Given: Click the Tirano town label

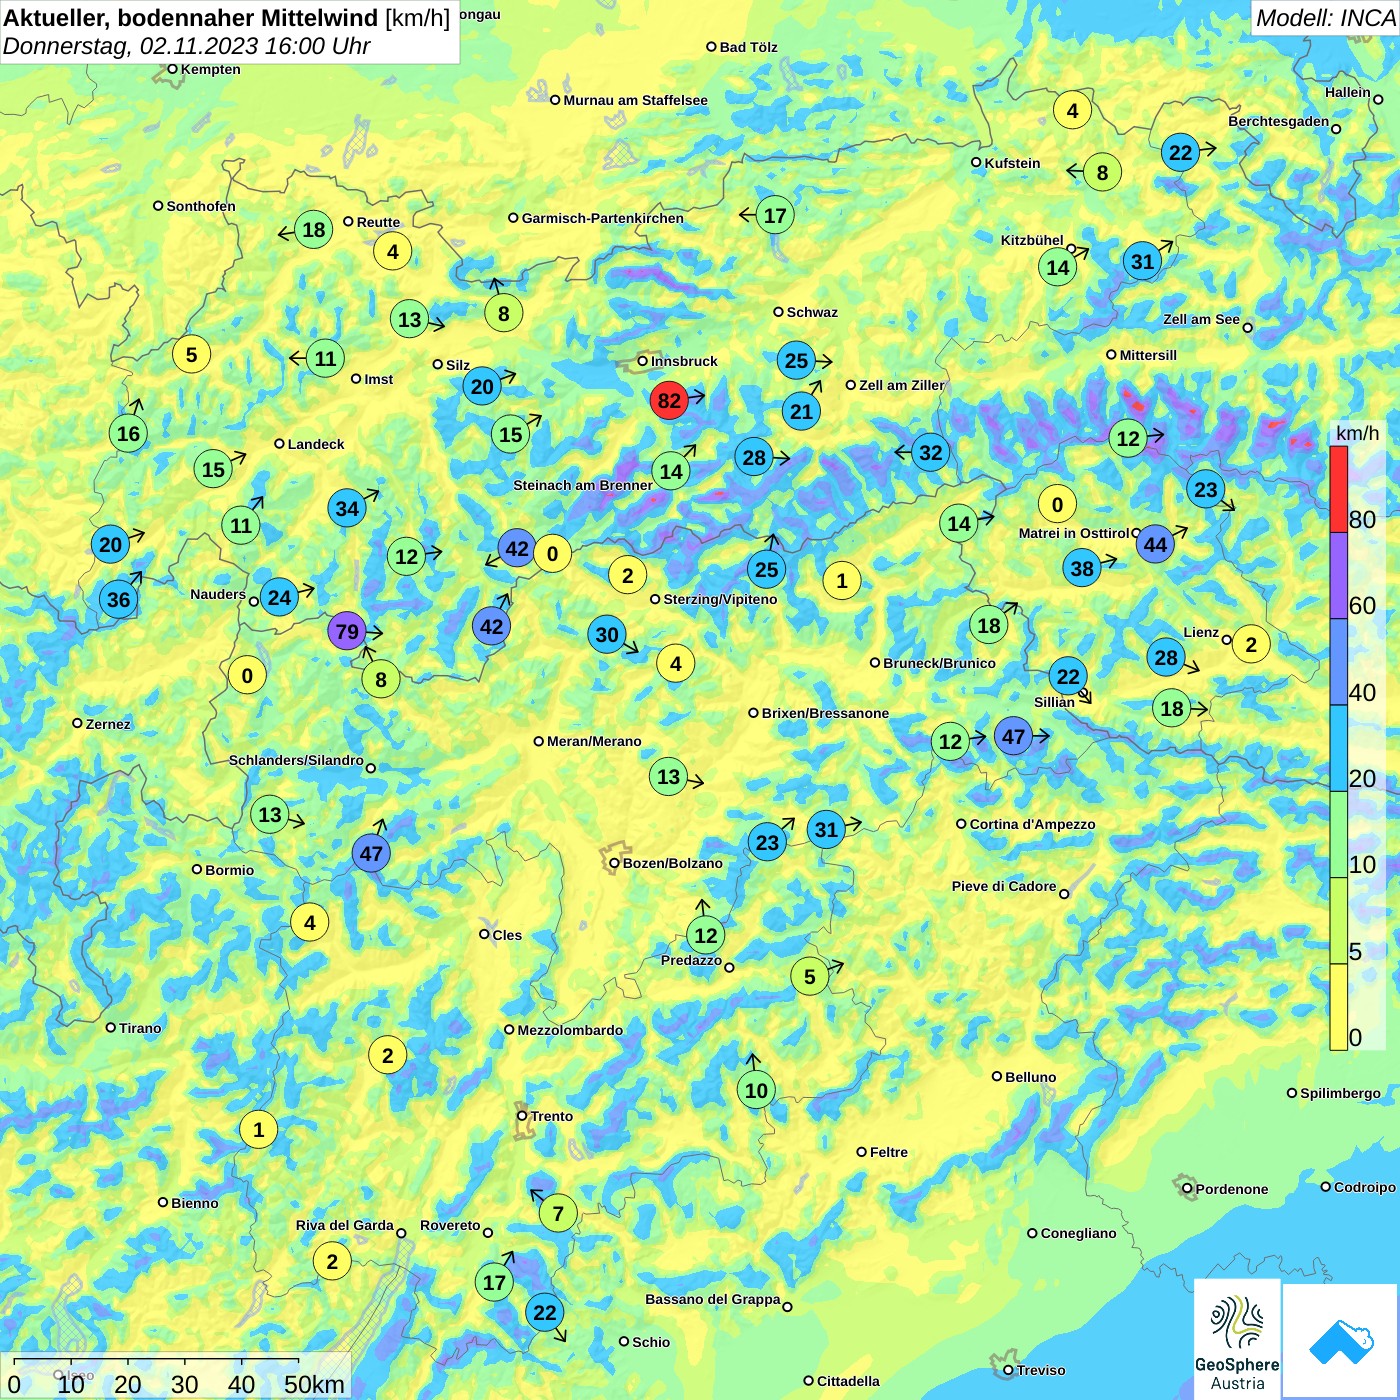Looking at the screenshot, I should coord(140,1028).
